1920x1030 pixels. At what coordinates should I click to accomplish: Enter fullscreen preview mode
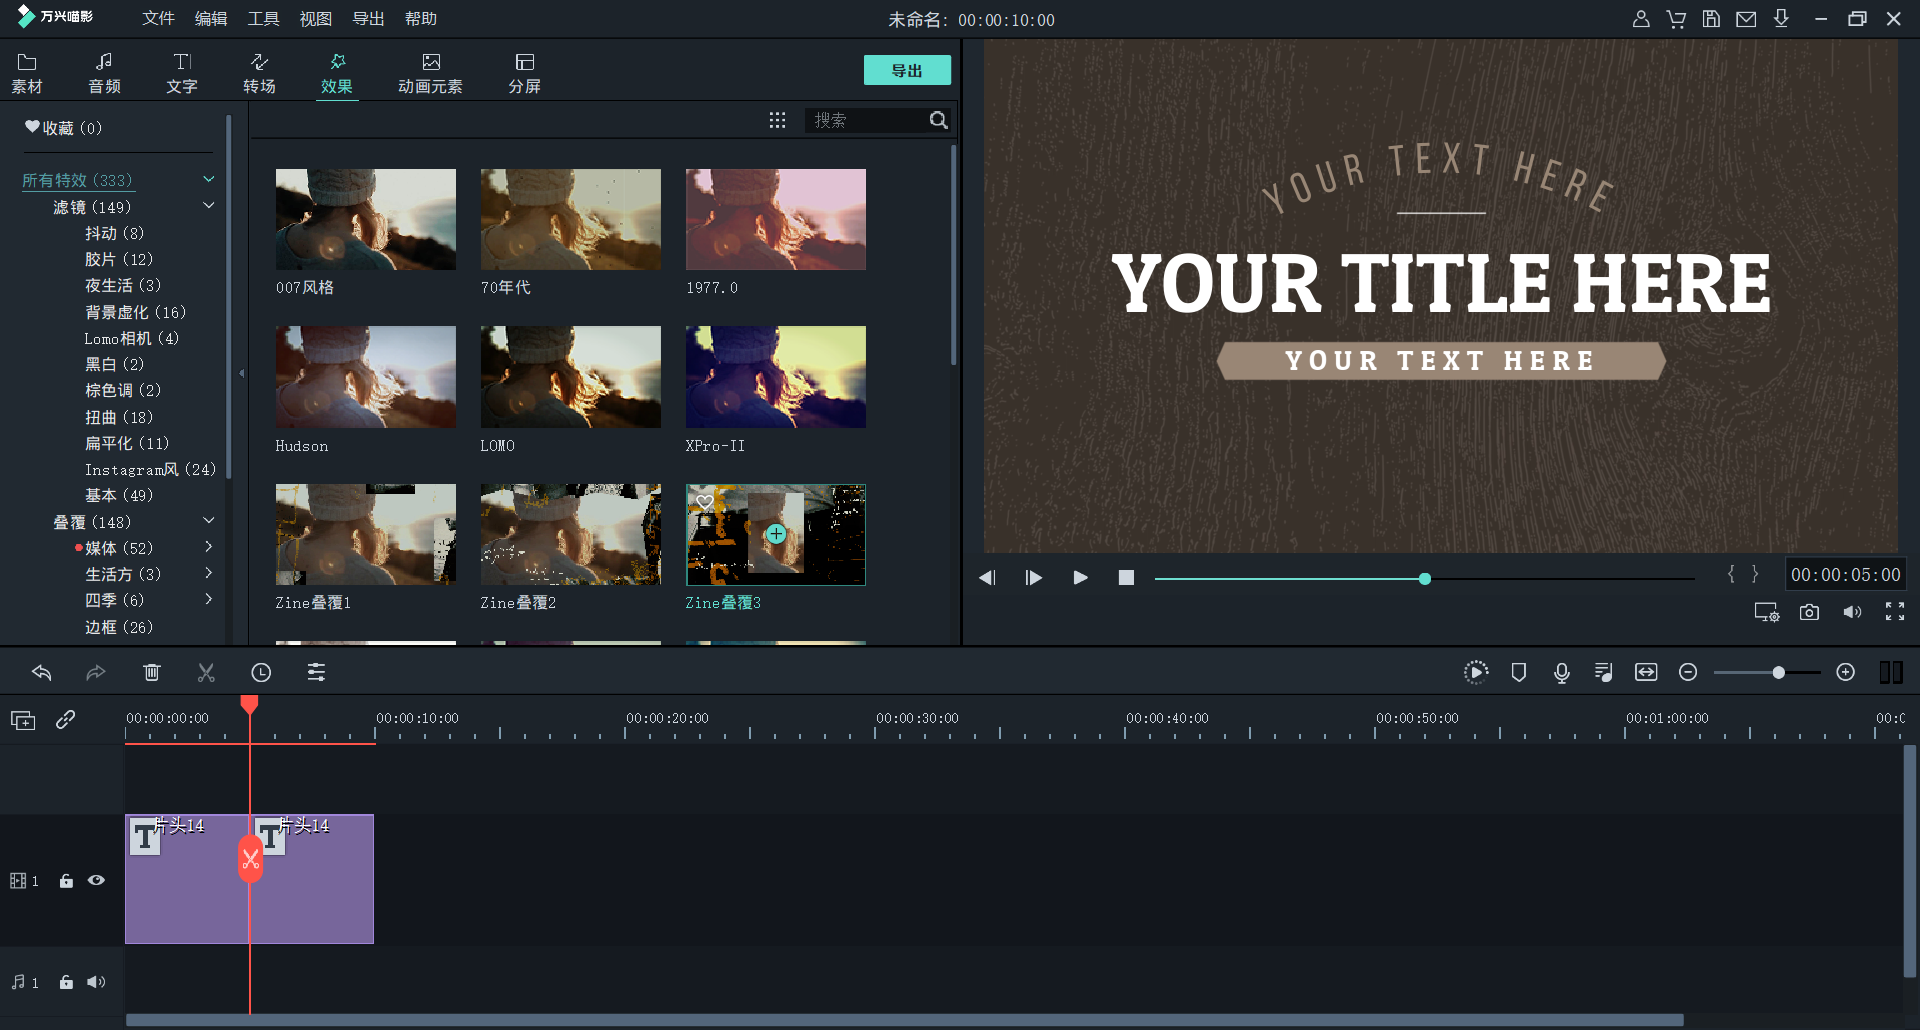(1894, 612)
